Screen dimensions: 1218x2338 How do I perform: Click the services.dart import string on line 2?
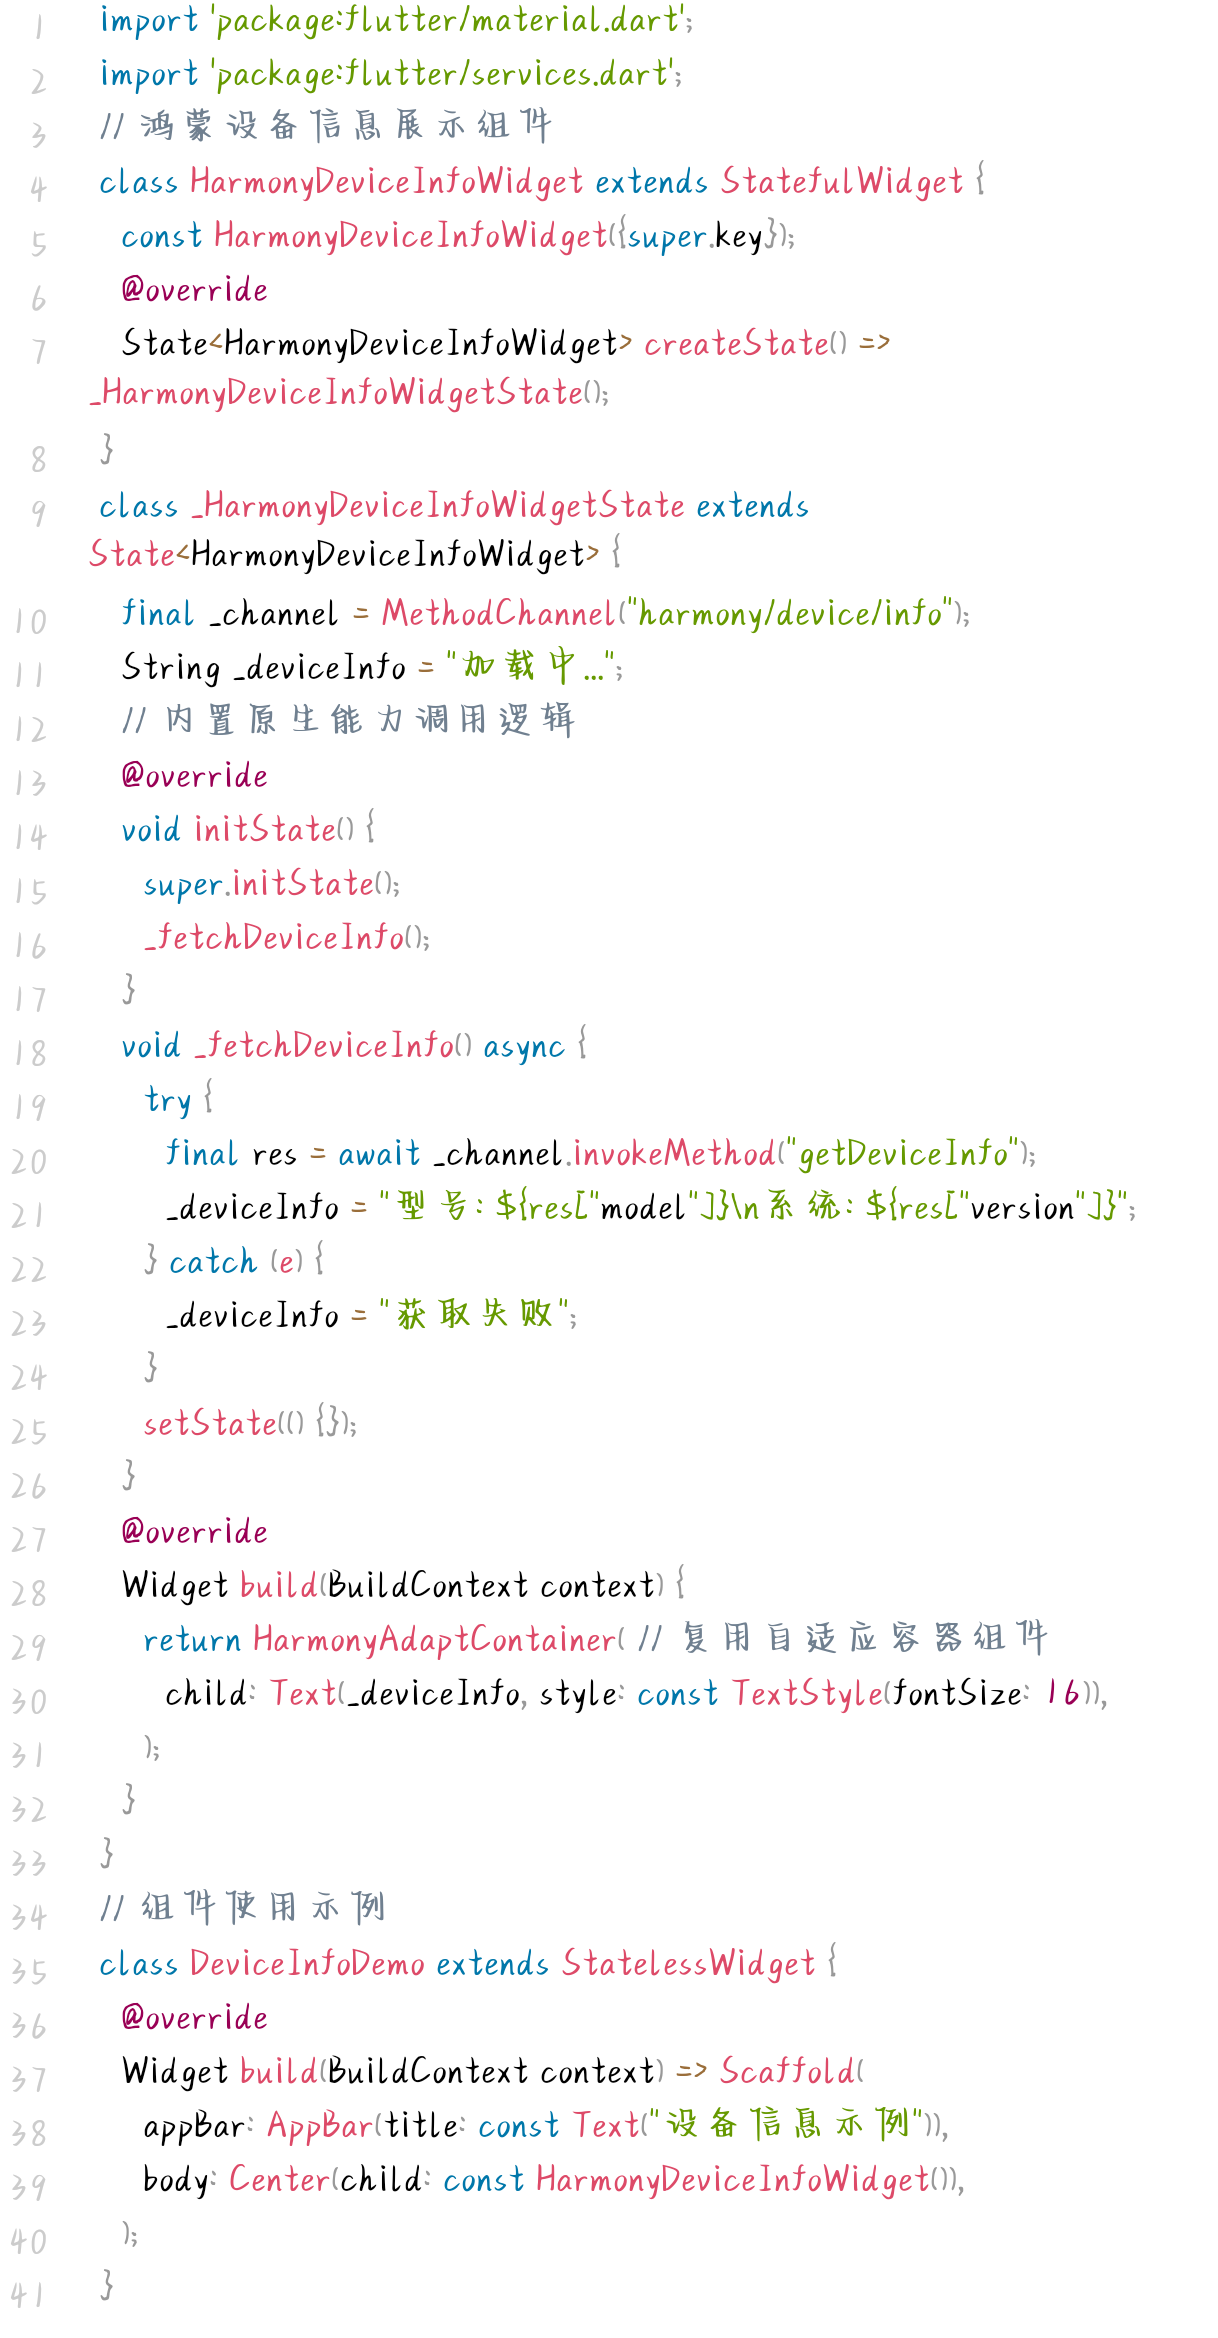click(444, 75)
